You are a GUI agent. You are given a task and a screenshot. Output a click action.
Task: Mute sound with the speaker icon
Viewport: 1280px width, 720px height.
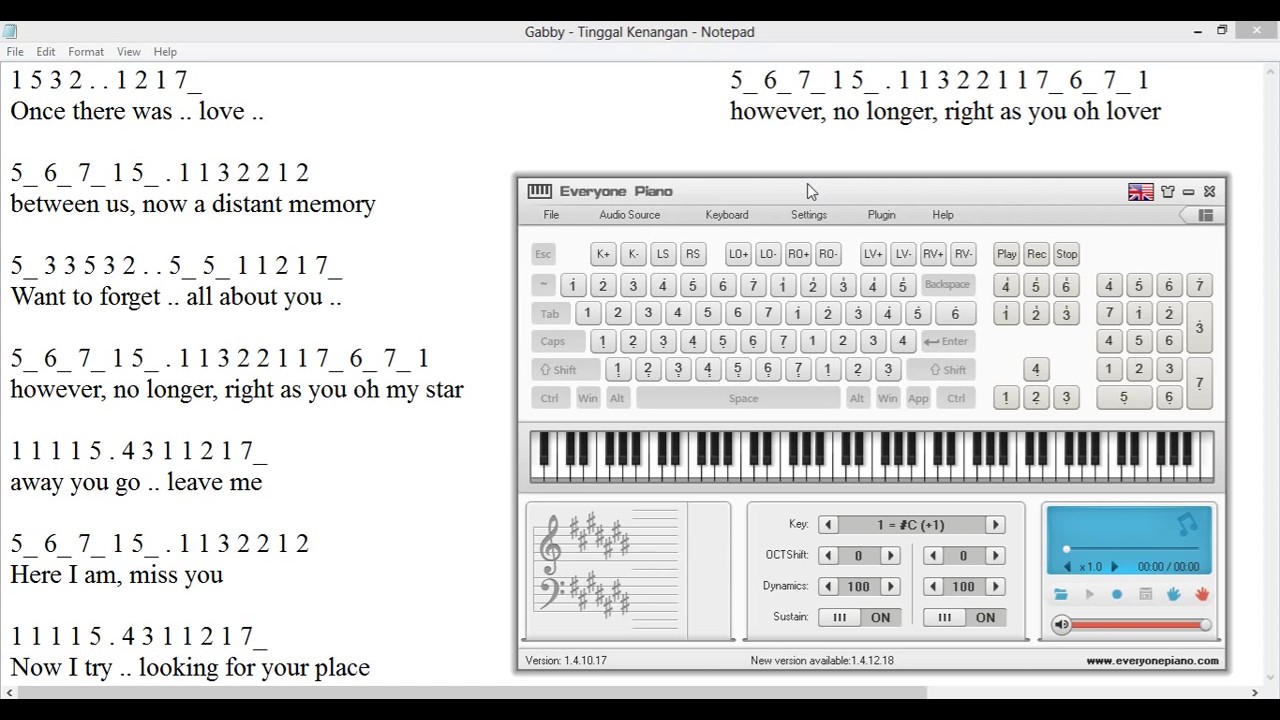click(1062, 625)
